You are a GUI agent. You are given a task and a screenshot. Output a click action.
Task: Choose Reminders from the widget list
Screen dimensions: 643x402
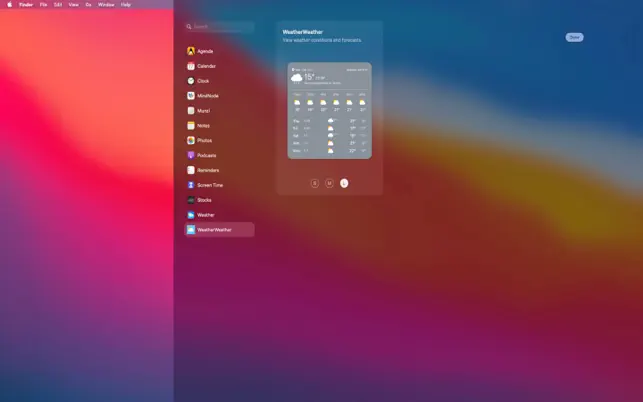click(208, 170)
